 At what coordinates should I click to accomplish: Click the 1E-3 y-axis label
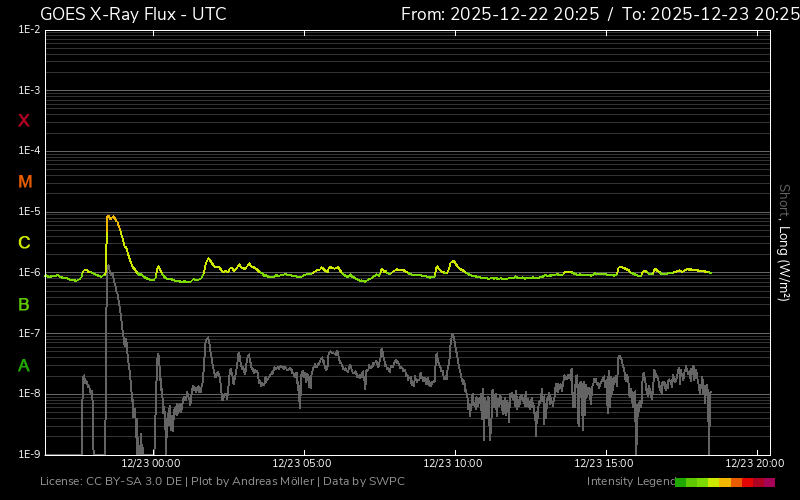[29, 90]
